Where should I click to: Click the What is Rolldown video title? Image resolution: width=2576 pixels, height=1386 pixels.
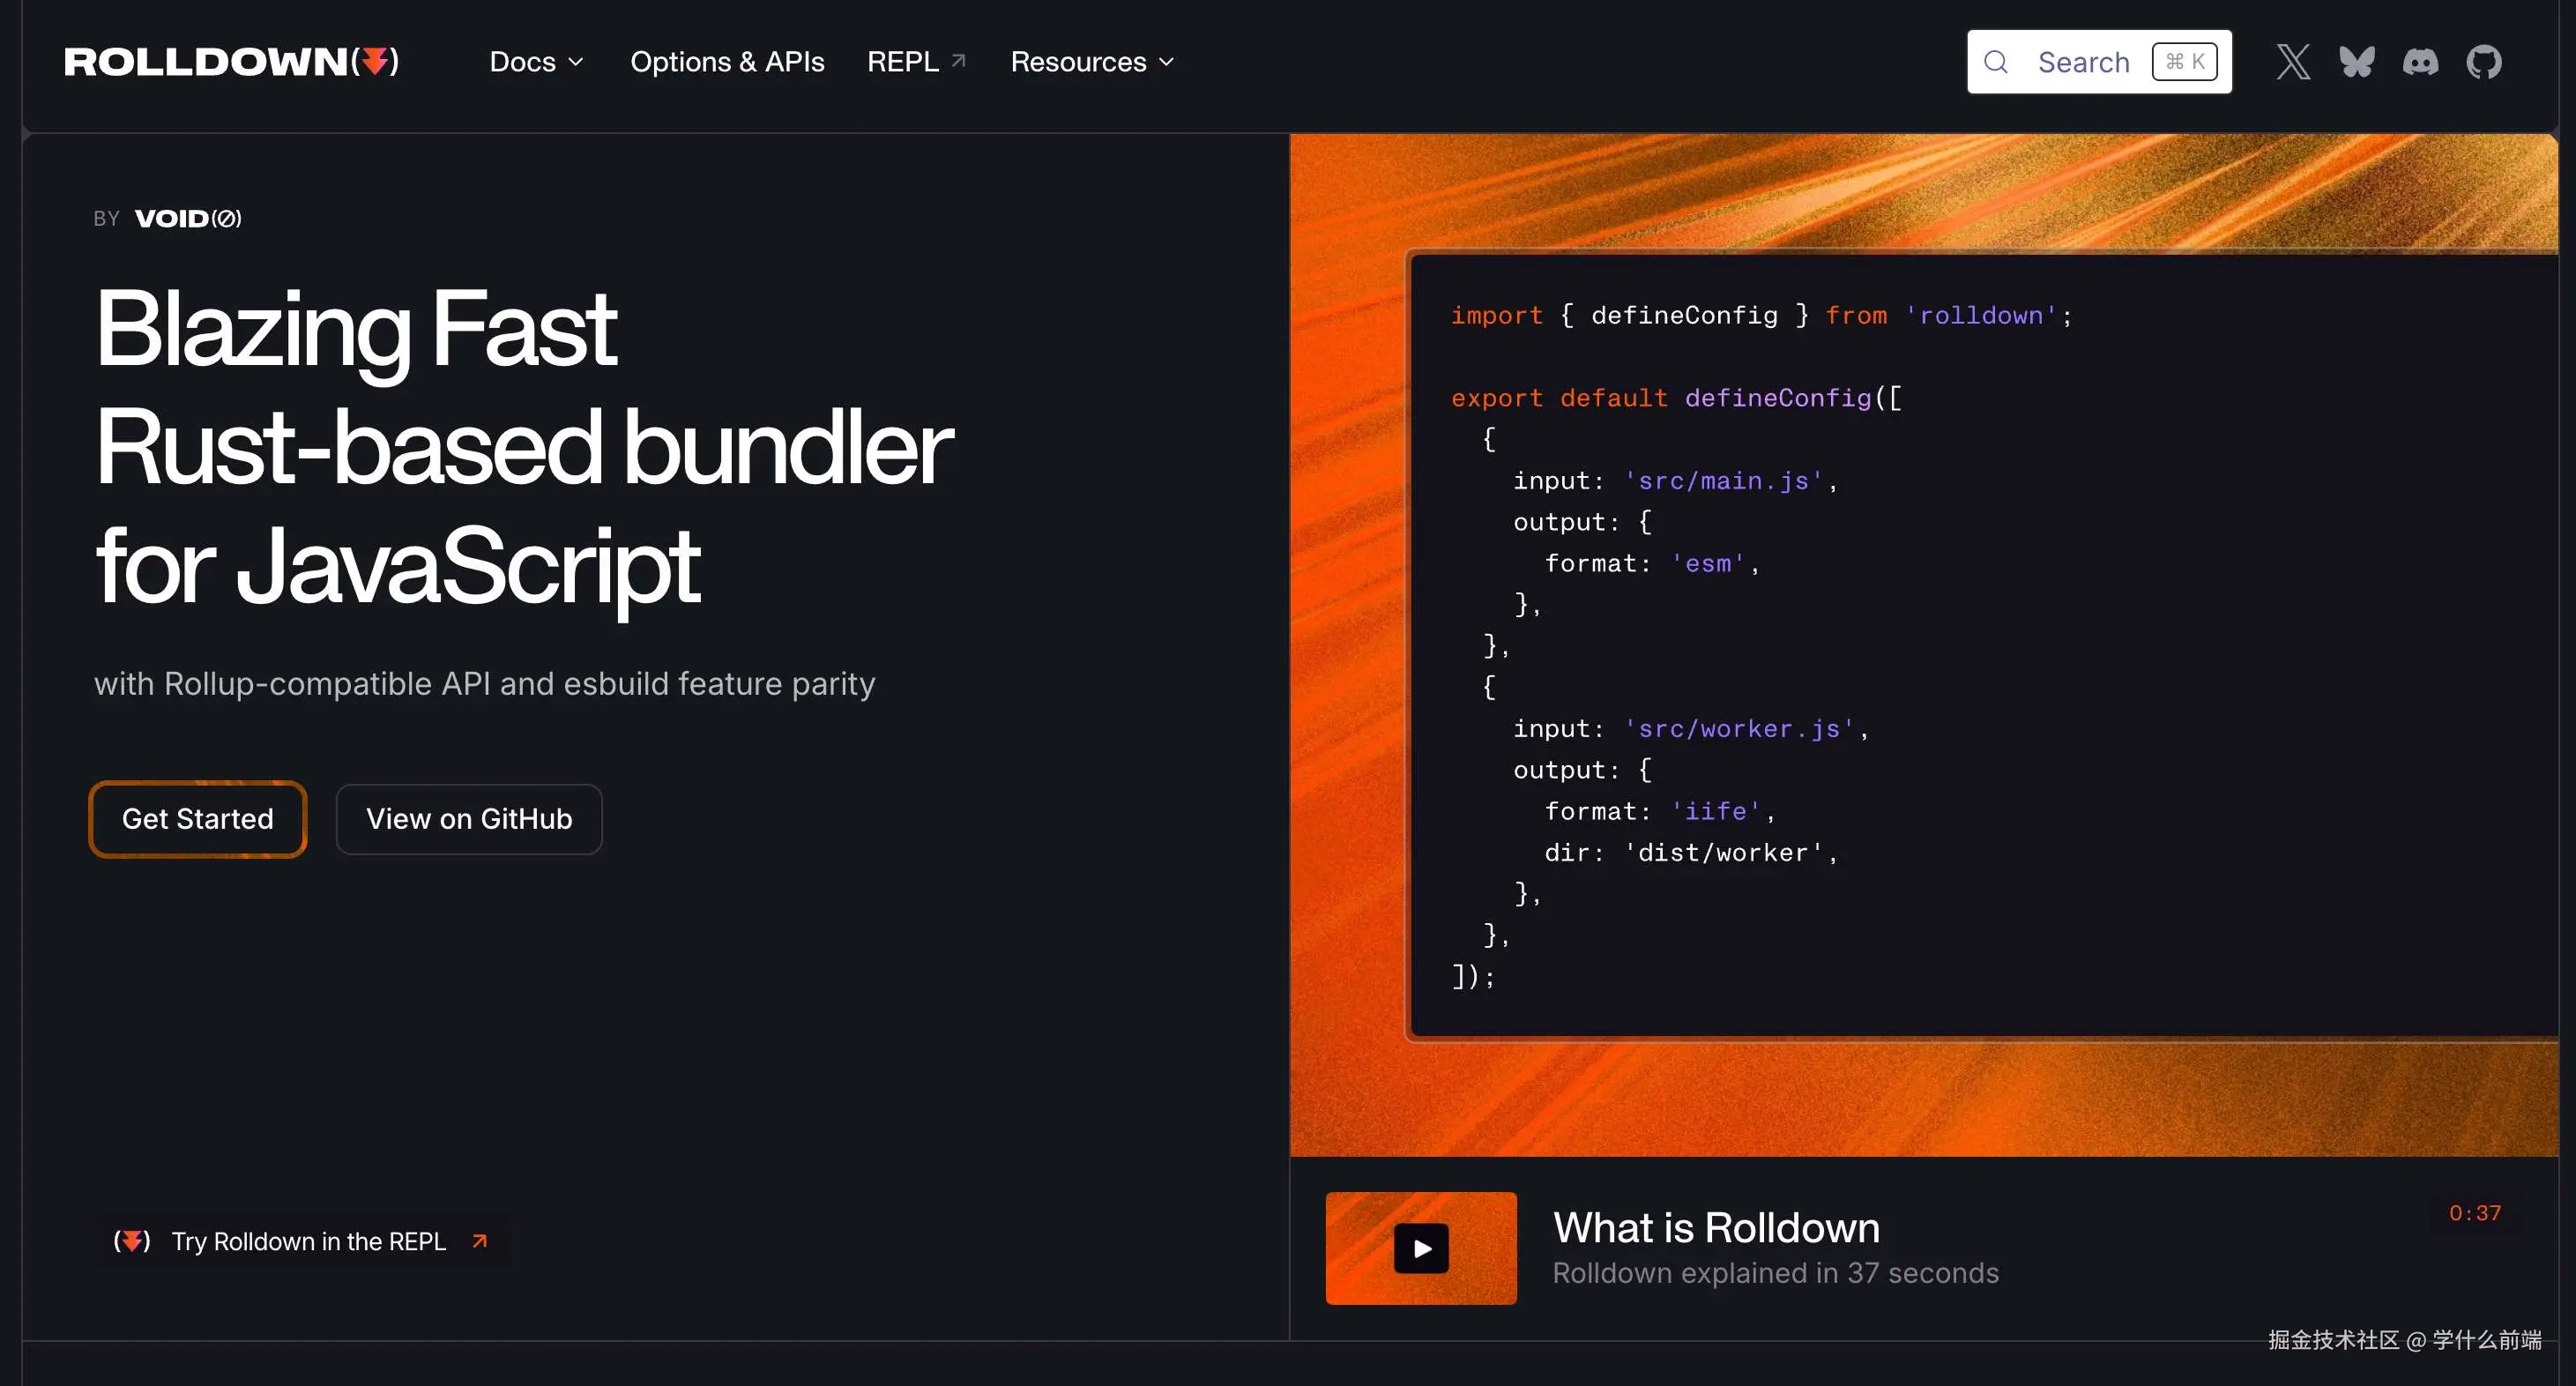point(1716,1227)
